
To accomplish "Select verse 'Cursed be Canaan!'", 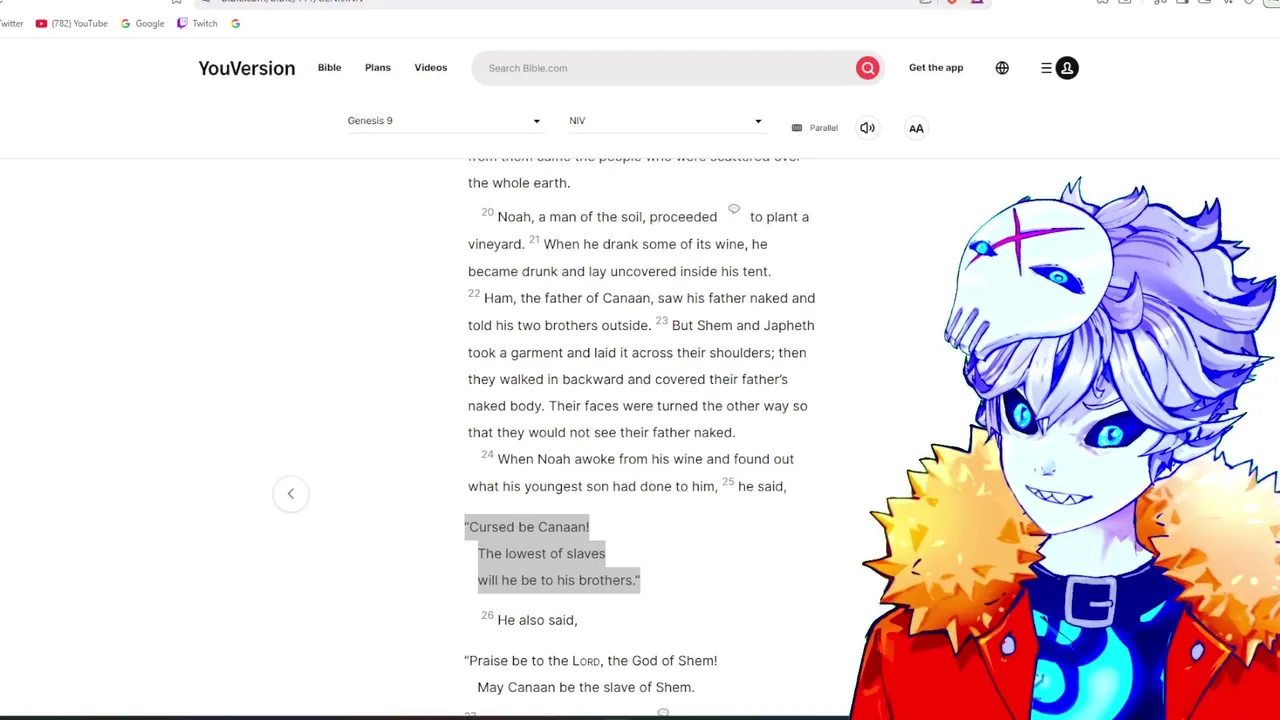I will (529, 527).
